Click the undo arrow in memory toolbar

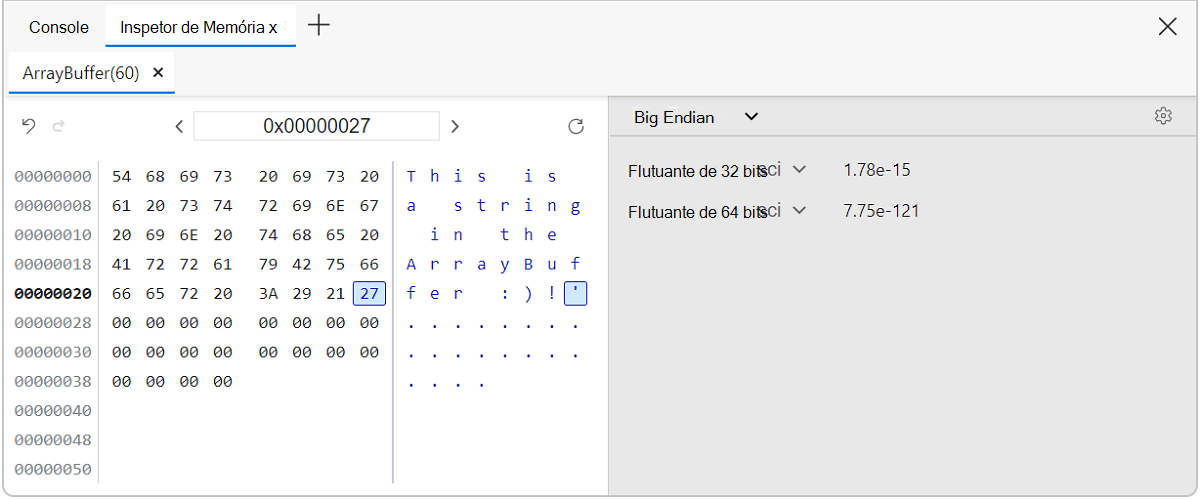tap(29, 126)
